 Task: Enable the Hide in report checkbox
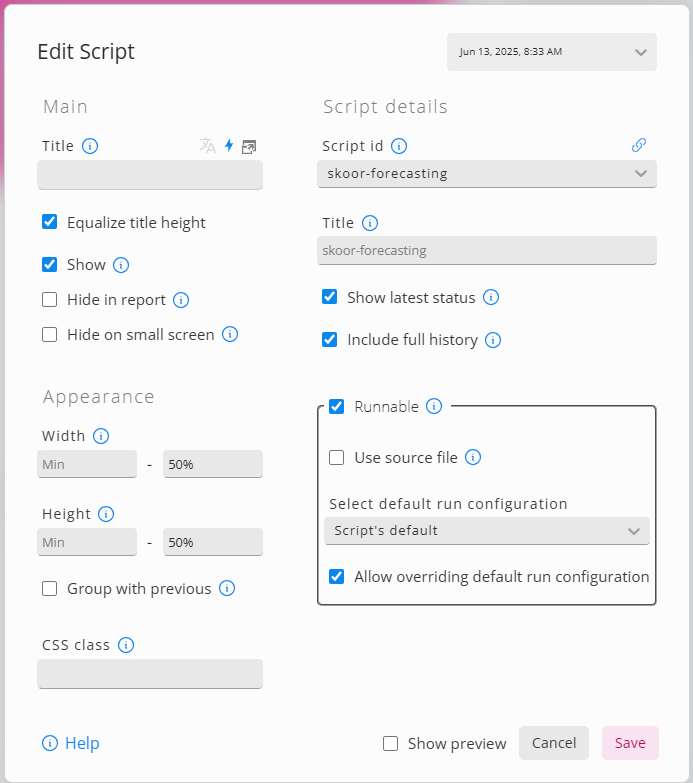click(50, 300)
